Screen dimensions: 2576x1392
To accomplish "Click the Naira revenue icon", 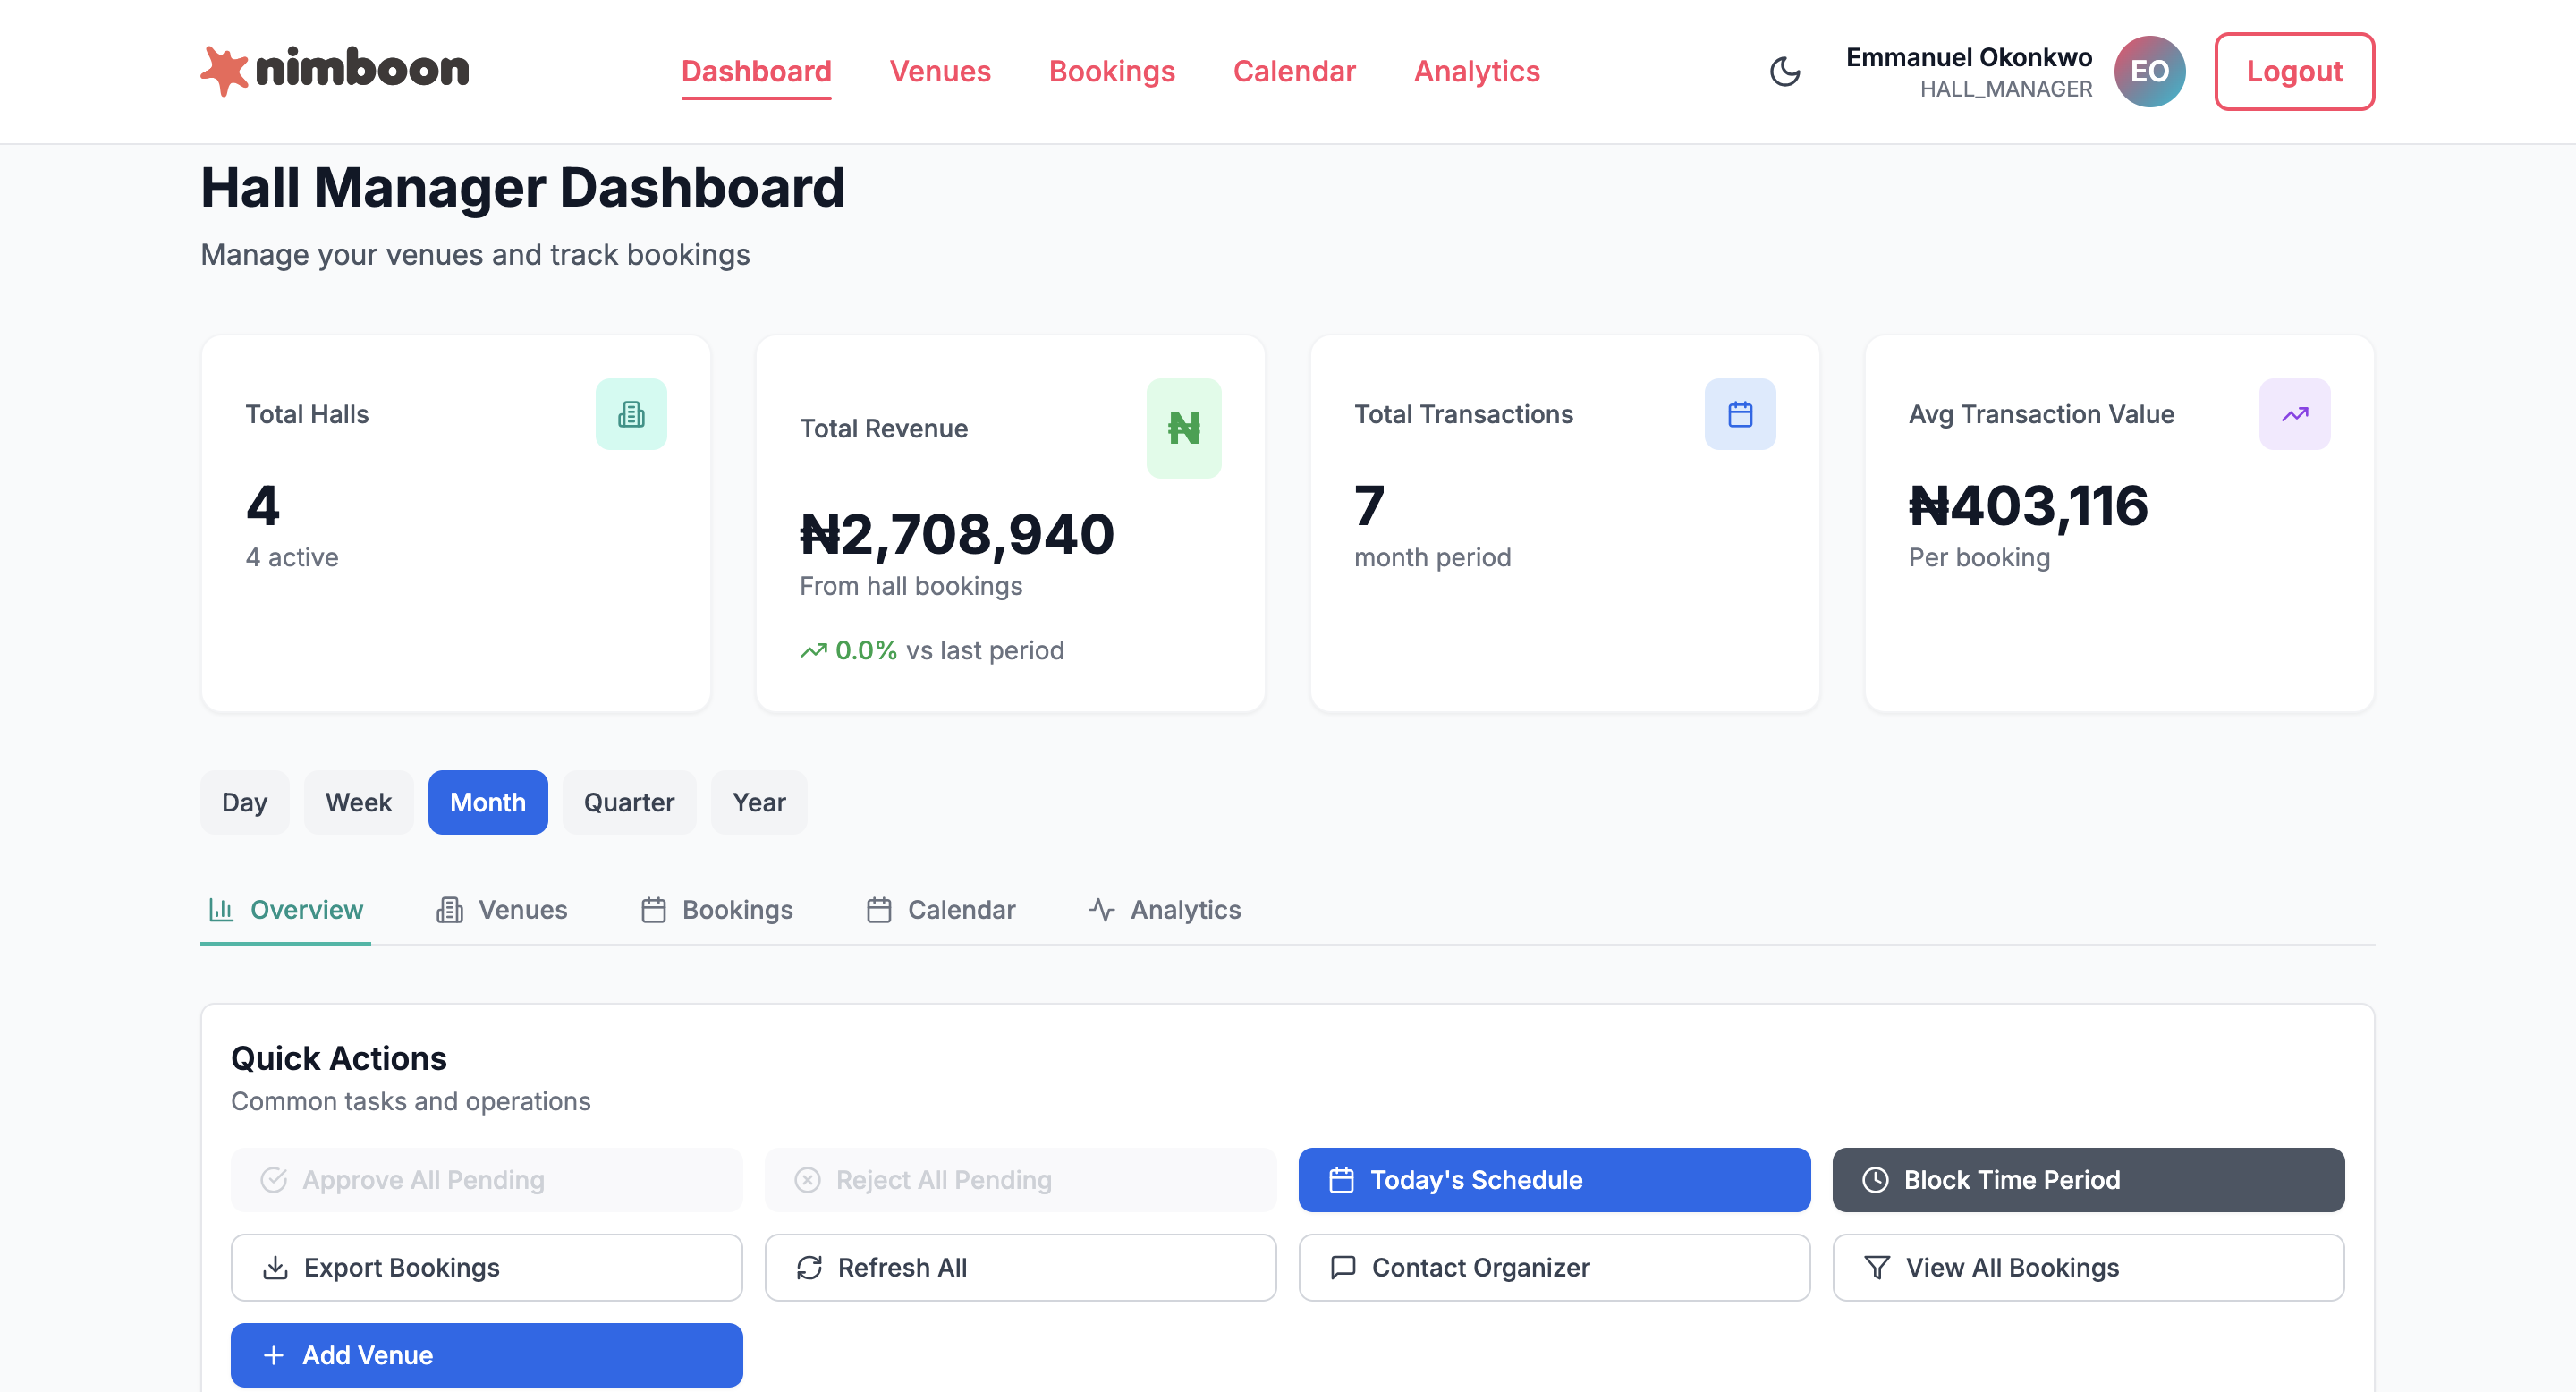I will point(1183,428).
